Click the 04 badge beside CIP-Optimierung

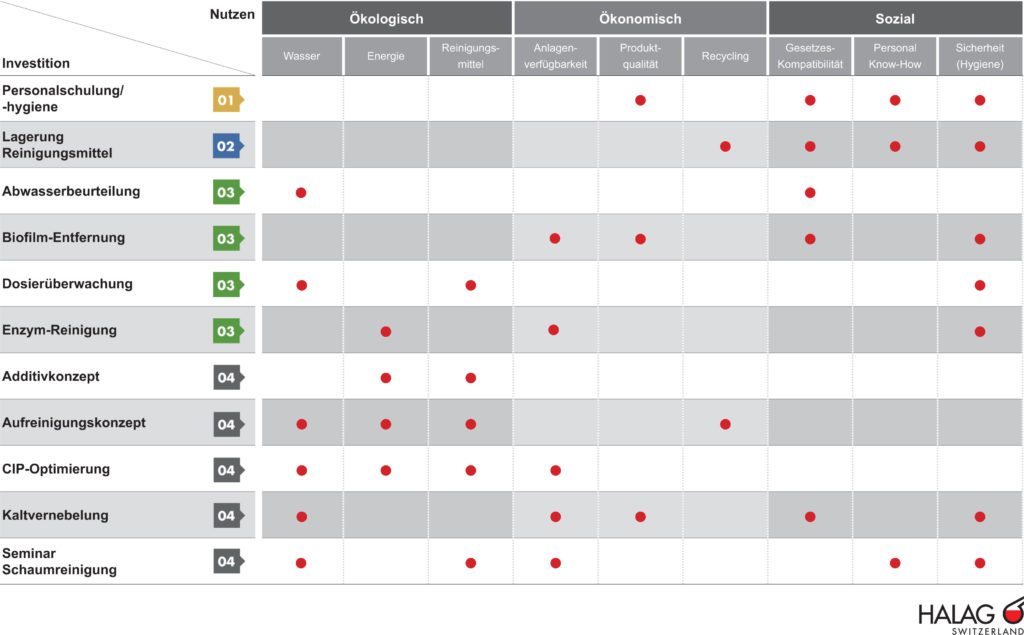point(227,470)
